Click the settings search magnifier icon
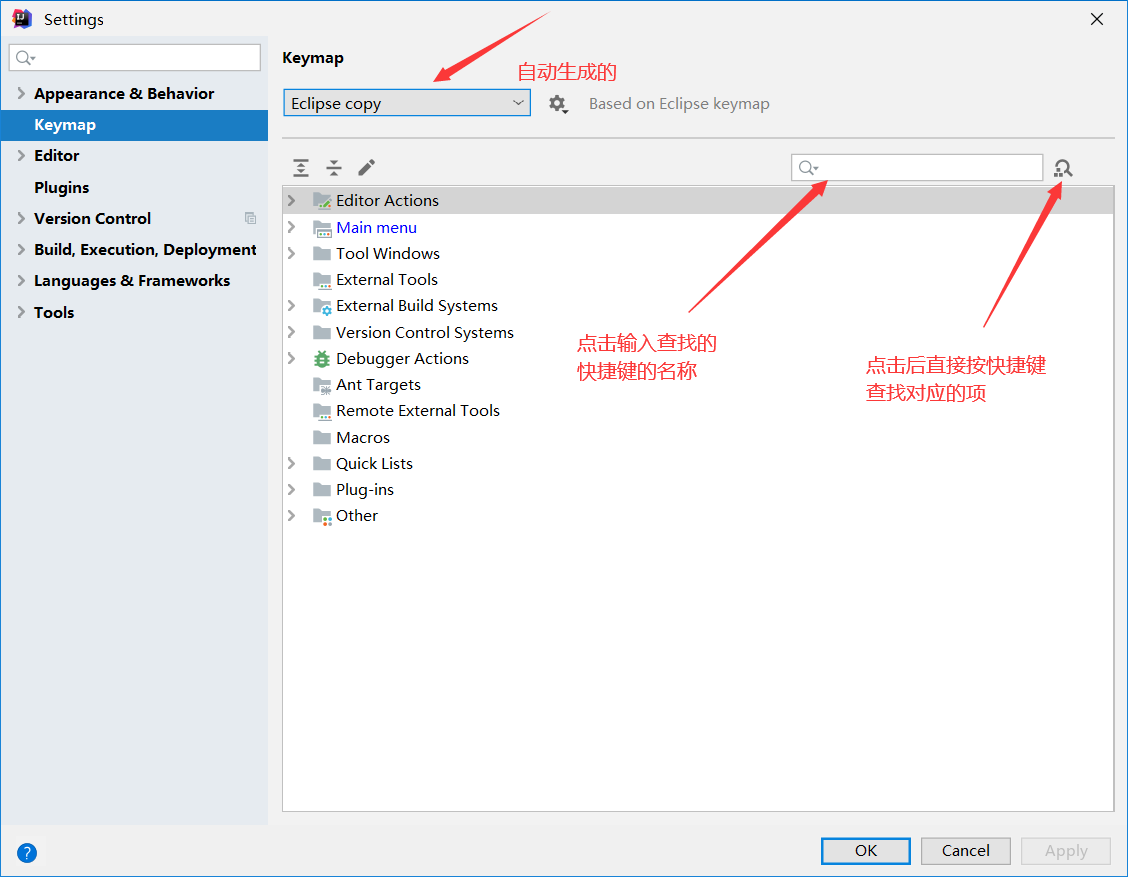 click(x=24, y=58)
